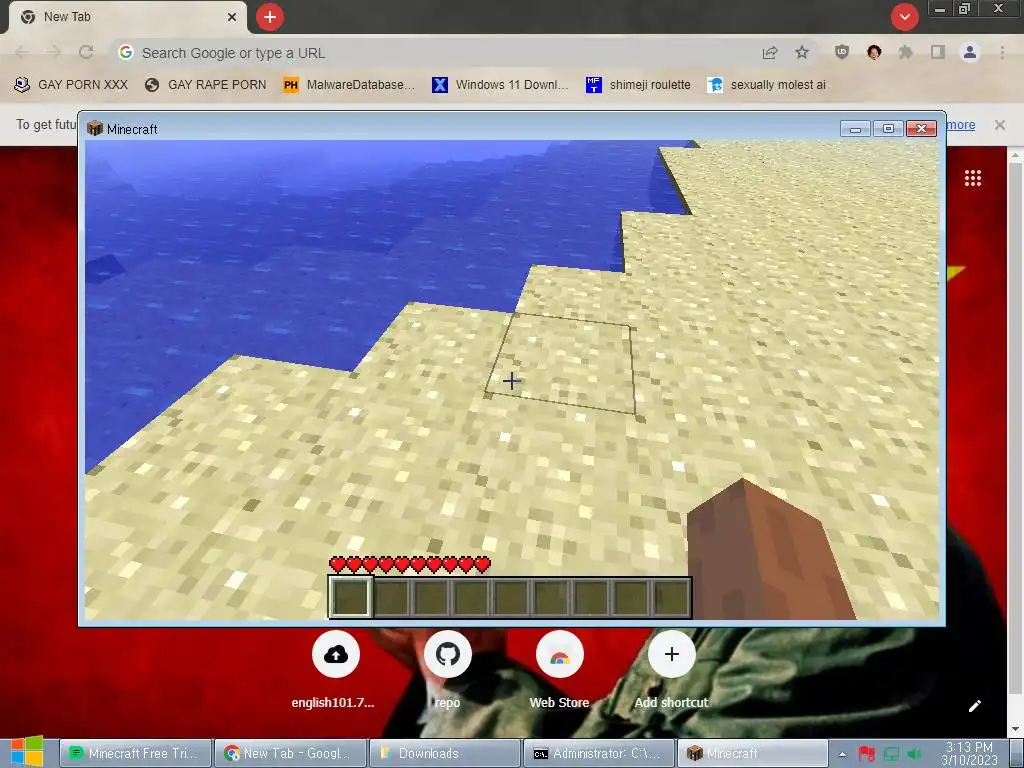Click the avatar face extension icon

coord(874,52)
